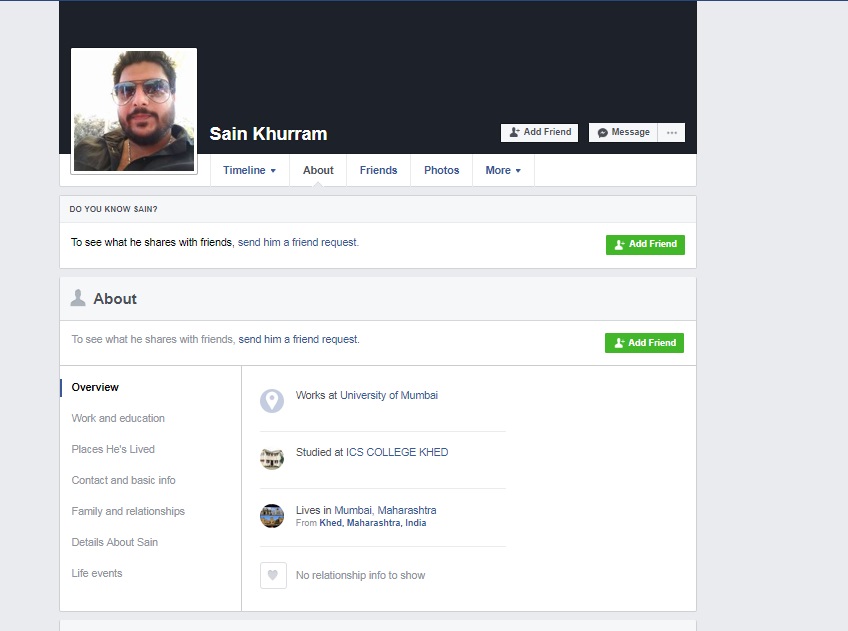Click the work location pin icon
Viewport: 848px width, 631px height.
(272, 401)
